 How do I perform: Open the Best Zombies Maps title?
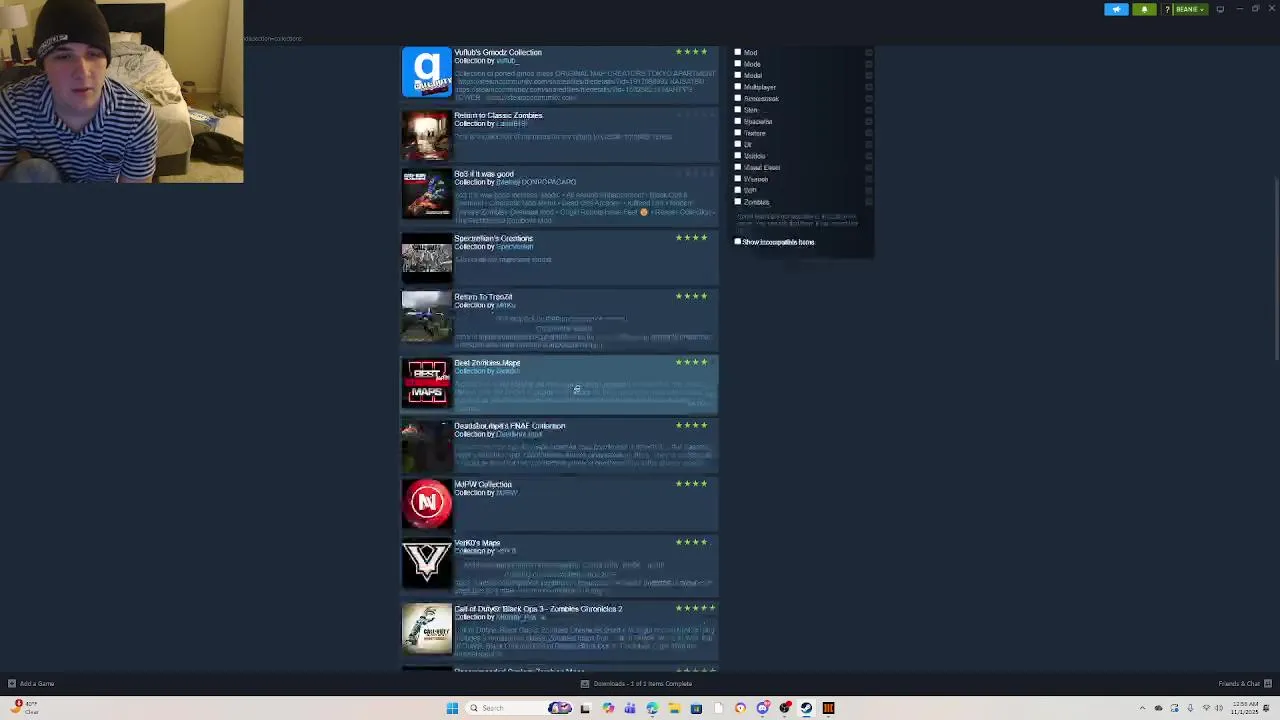487,362
